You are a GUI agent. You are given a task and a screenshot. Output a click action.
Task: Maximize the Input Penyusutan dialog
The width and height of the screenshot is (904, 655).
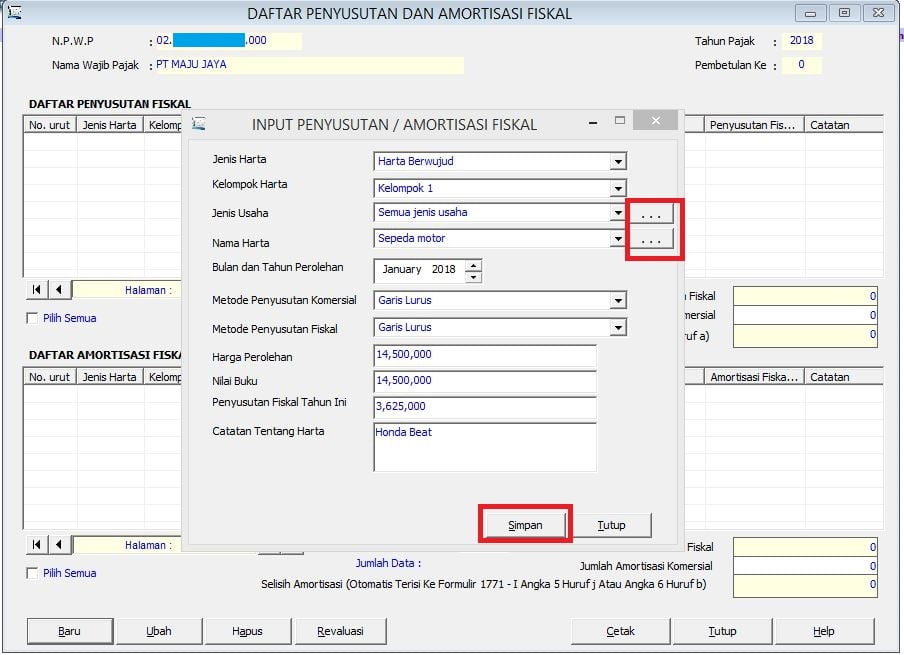tap(620, 121)
